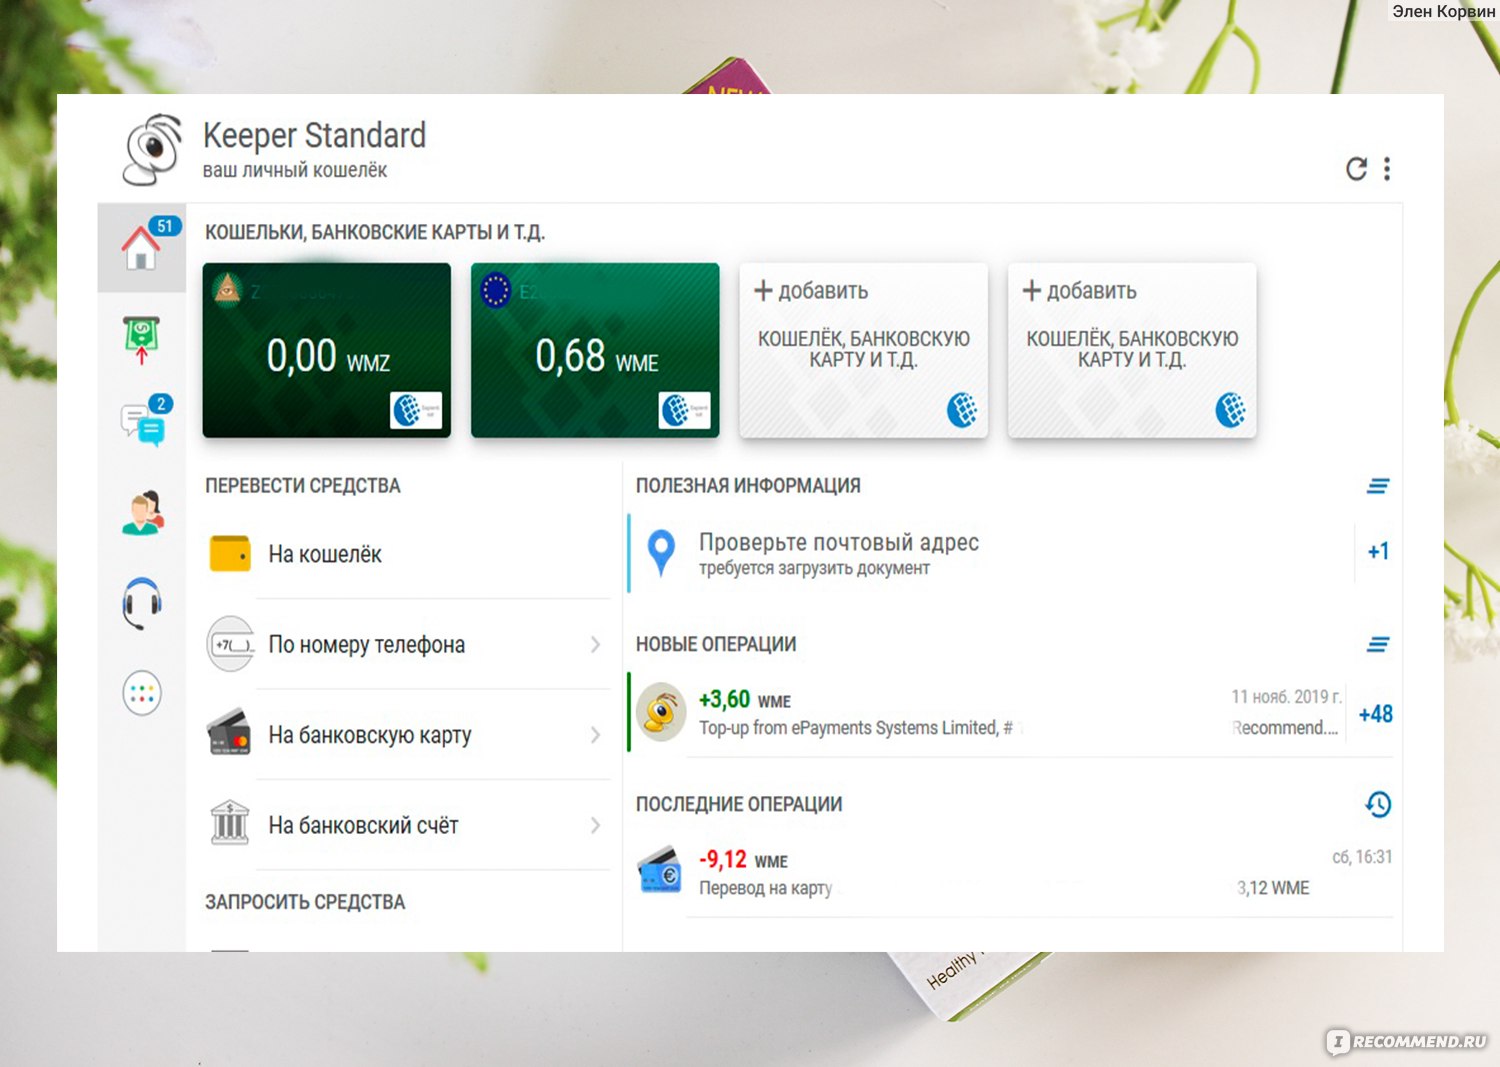1500x1067 pixels.
Task: Choose 'На банковский счёт' transfer option
Action: point(408,825)
